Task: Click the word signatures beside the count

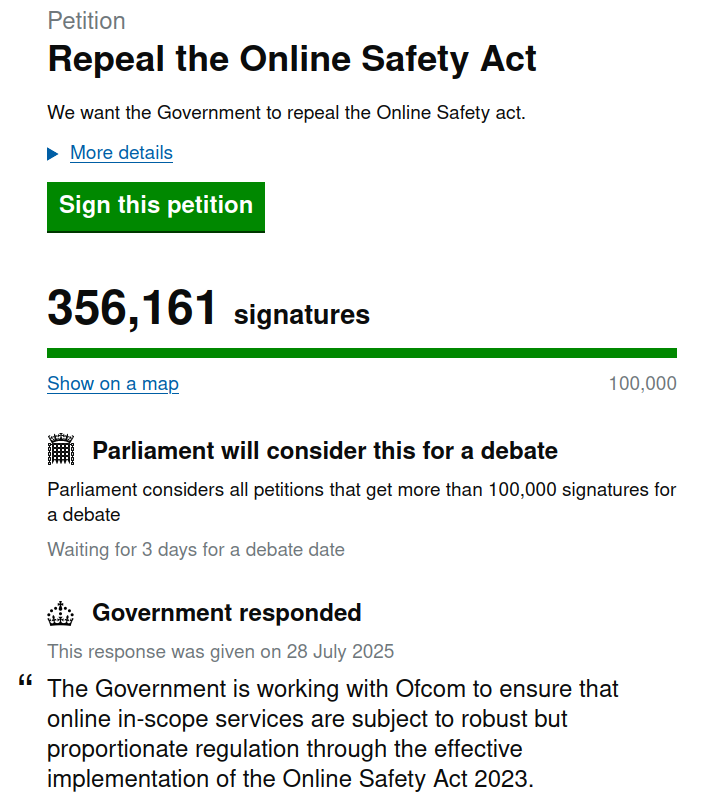Action: (302, 315)
